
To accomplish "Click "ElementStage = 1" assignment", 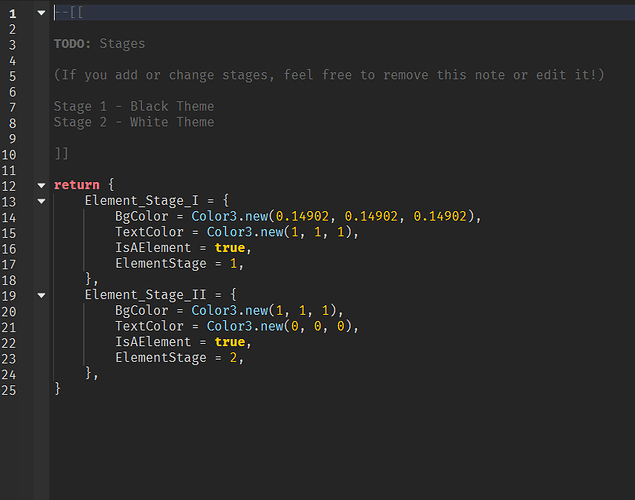I will [x=179, y=264].
